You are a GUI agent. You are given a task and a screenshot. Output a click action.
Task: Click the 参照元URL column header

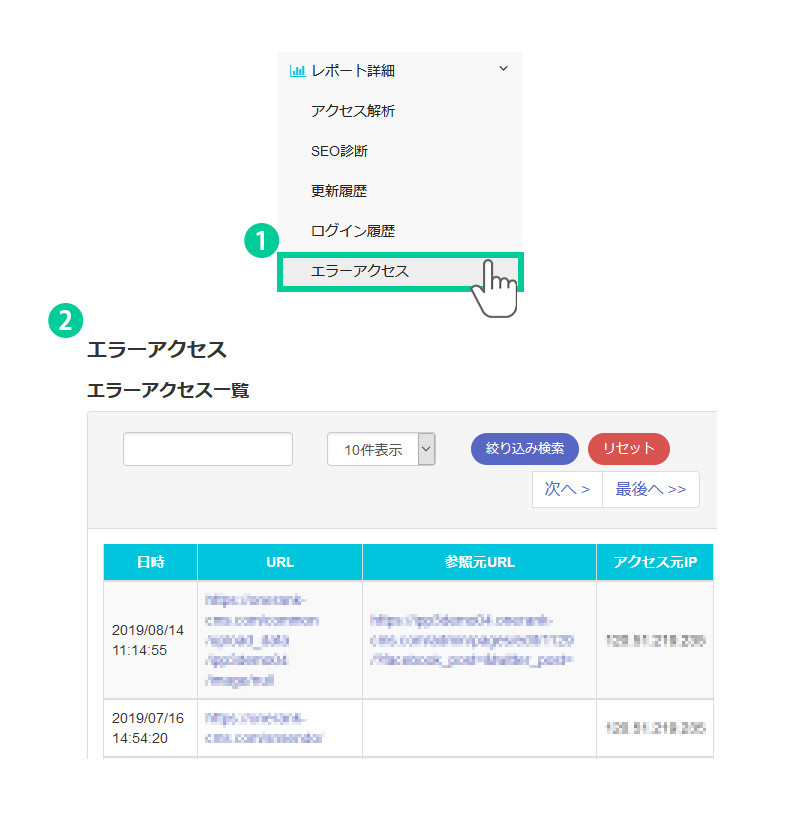click(x=479, y=562)
